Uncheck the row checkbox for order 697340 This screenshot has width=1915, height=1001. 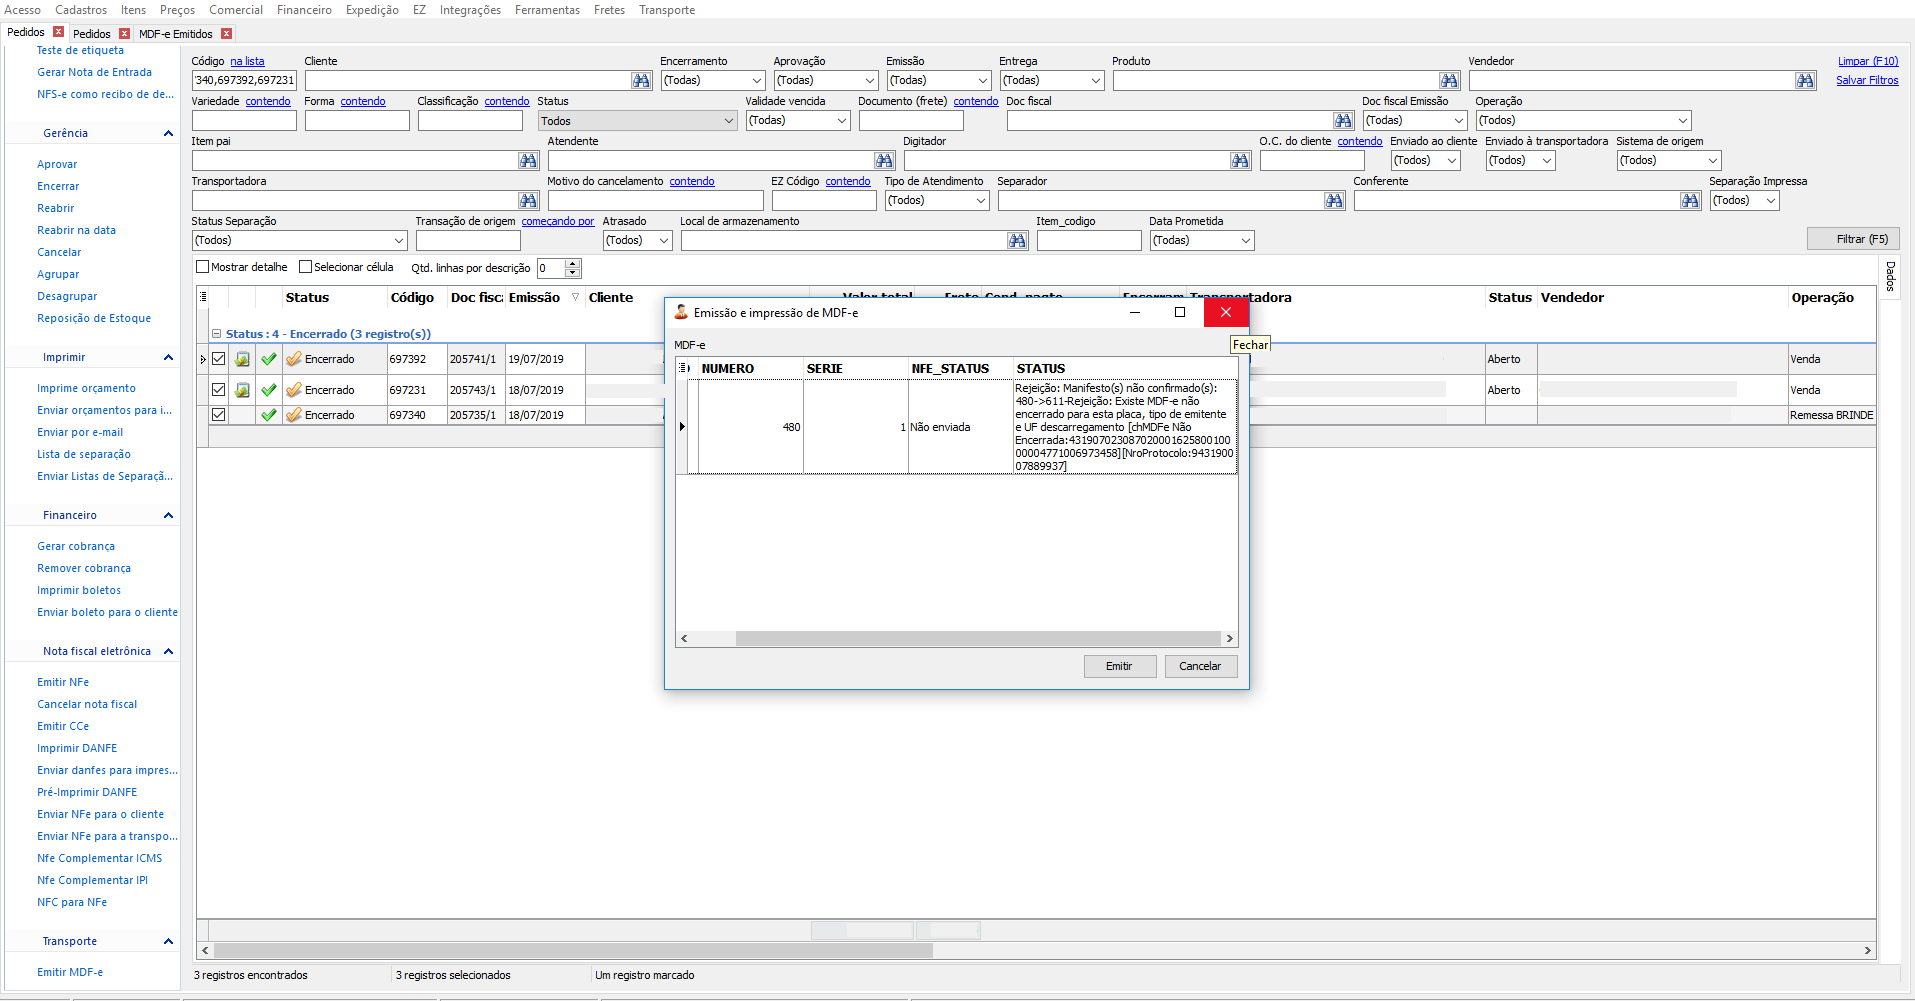coord(218,415)
